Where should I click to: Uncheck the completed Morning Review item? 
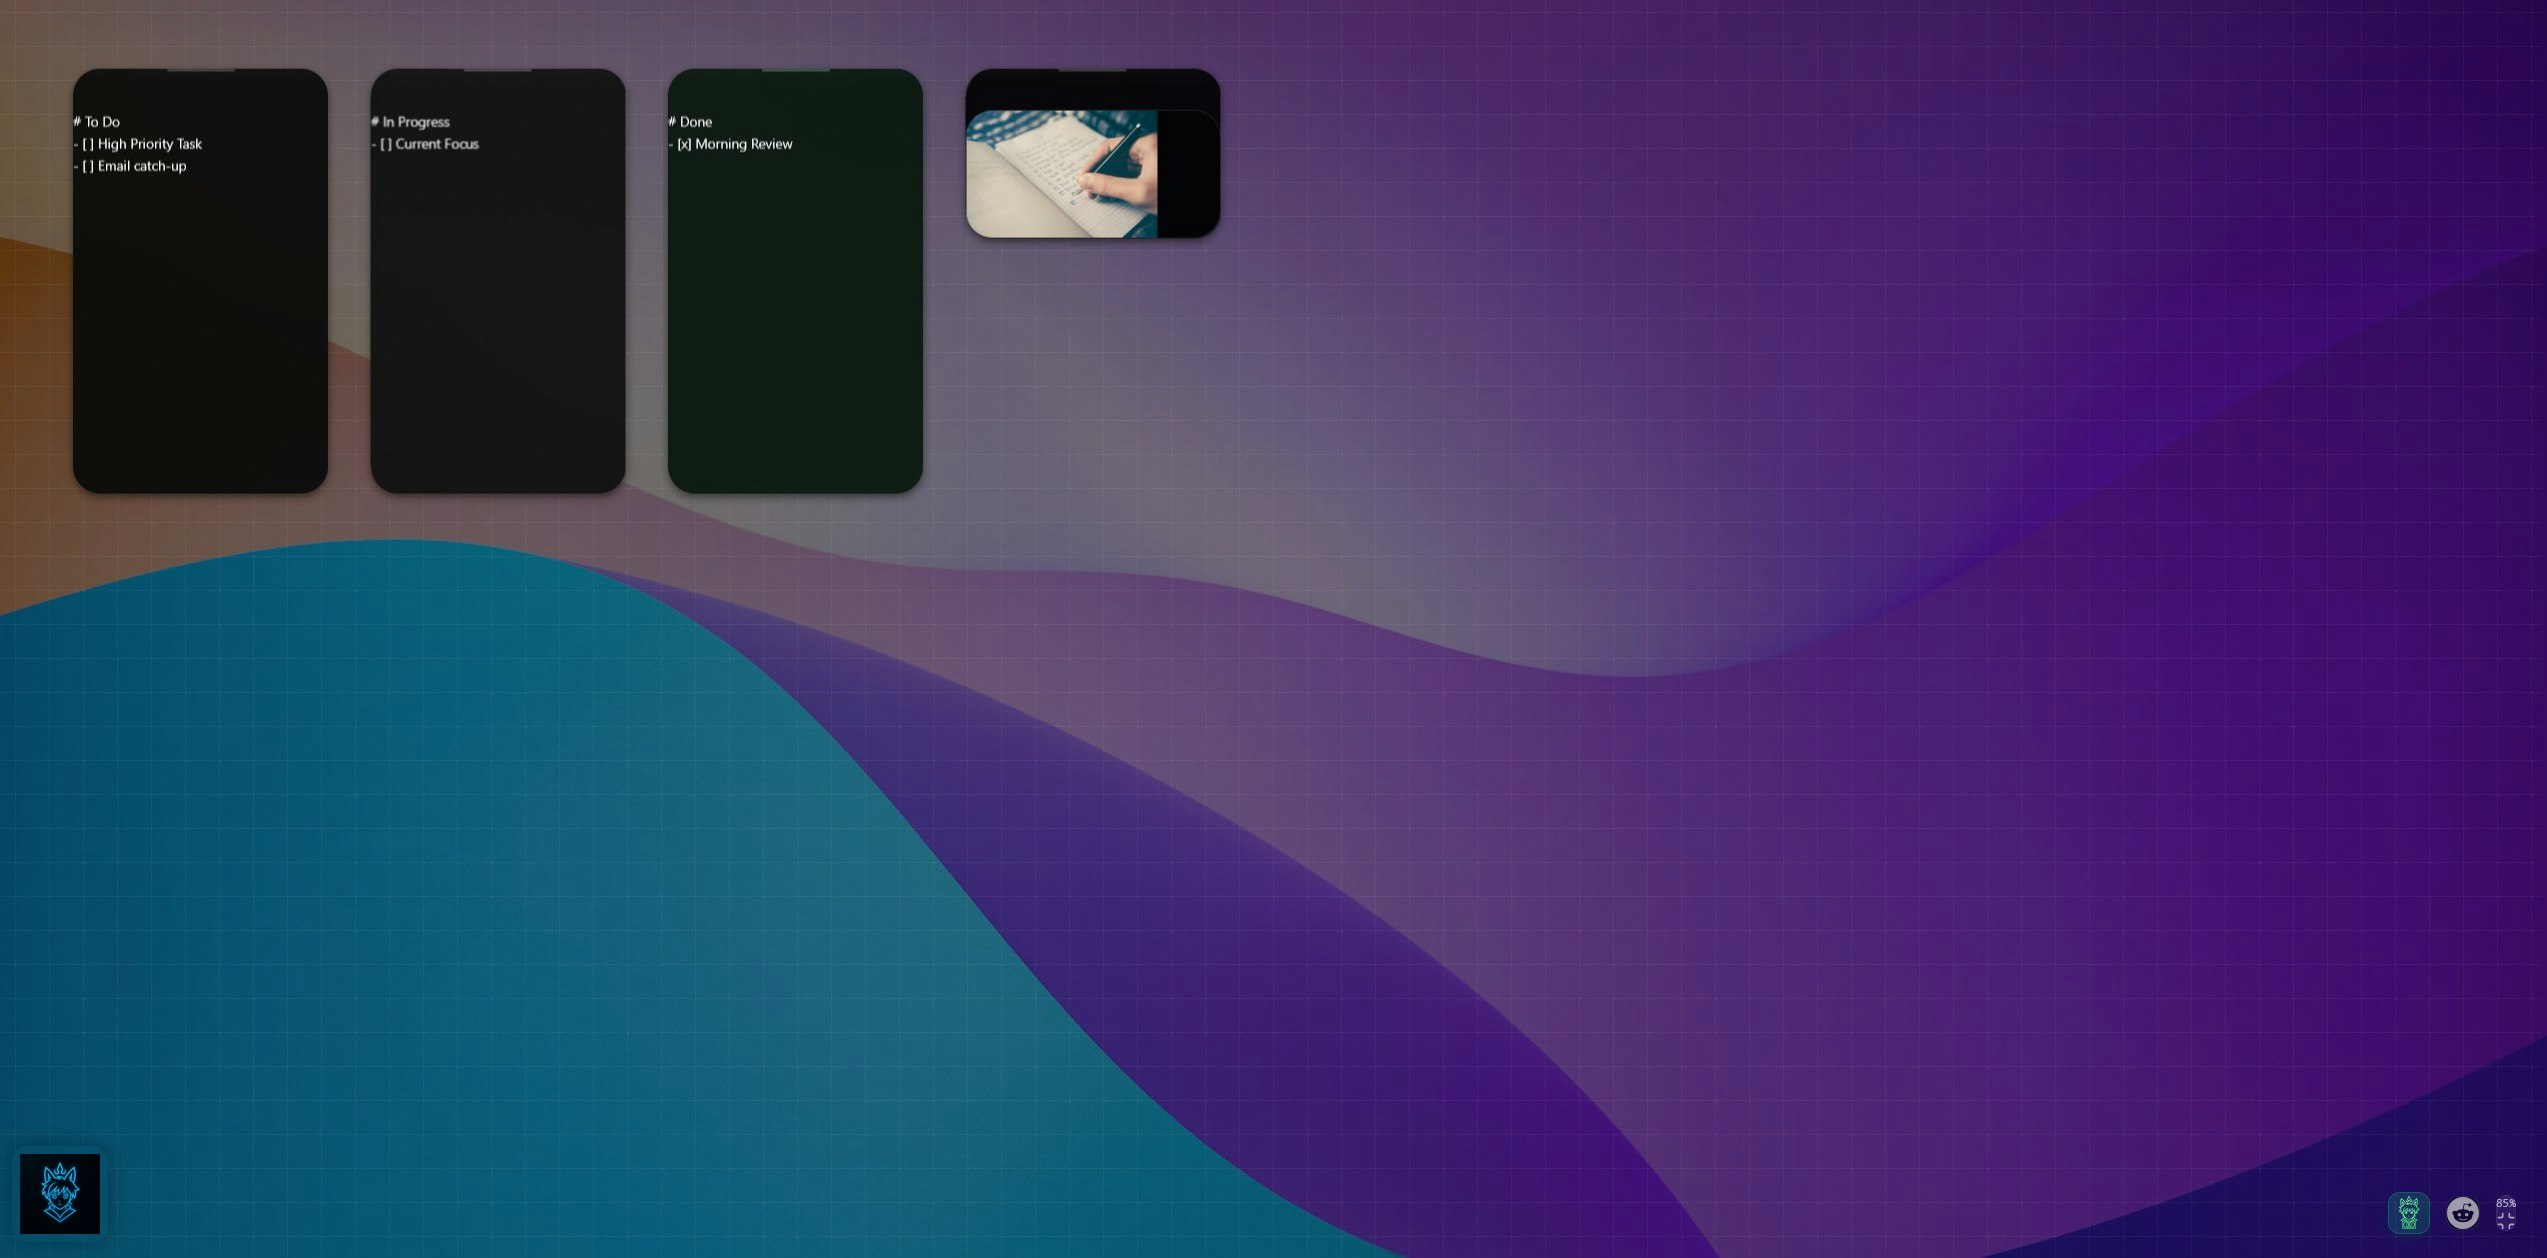683,144
